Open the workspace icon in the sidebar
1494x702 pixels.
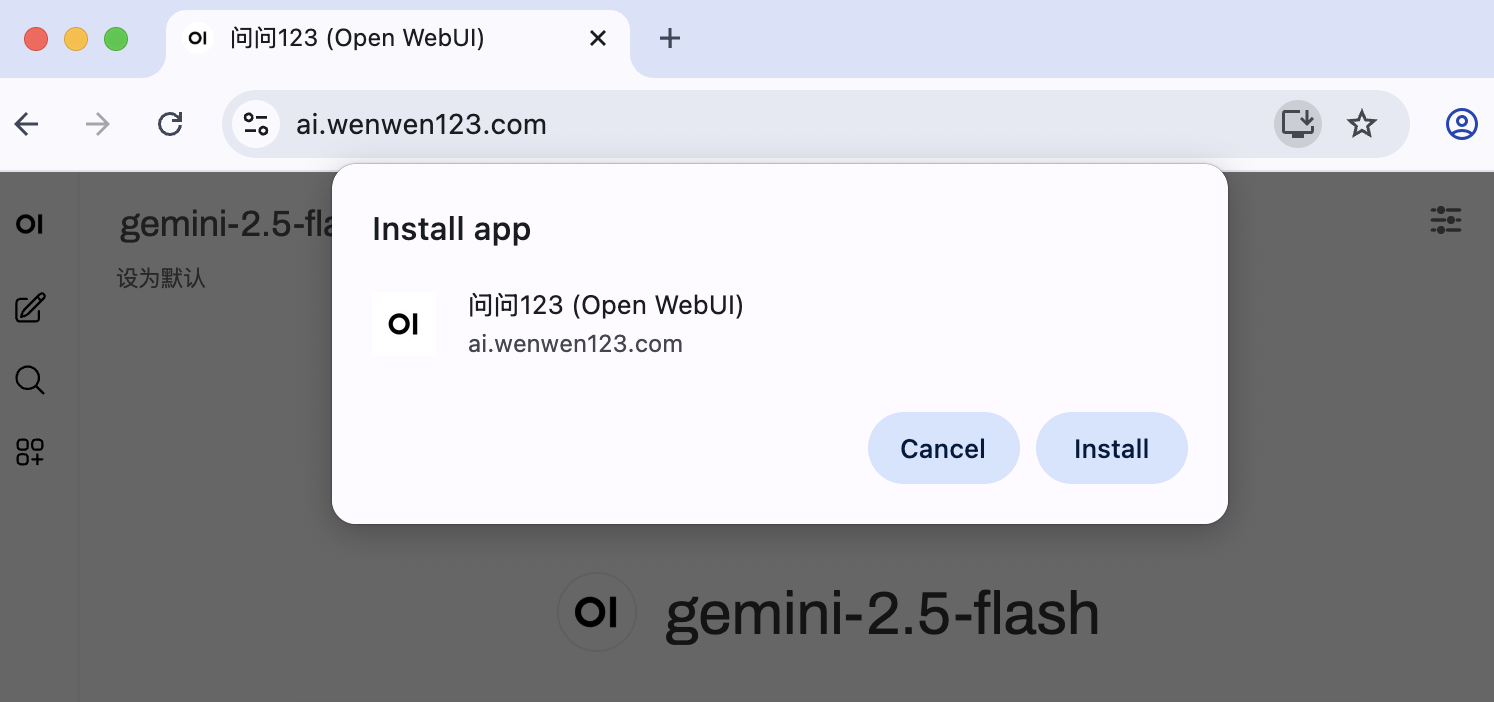tap(30, 452)
